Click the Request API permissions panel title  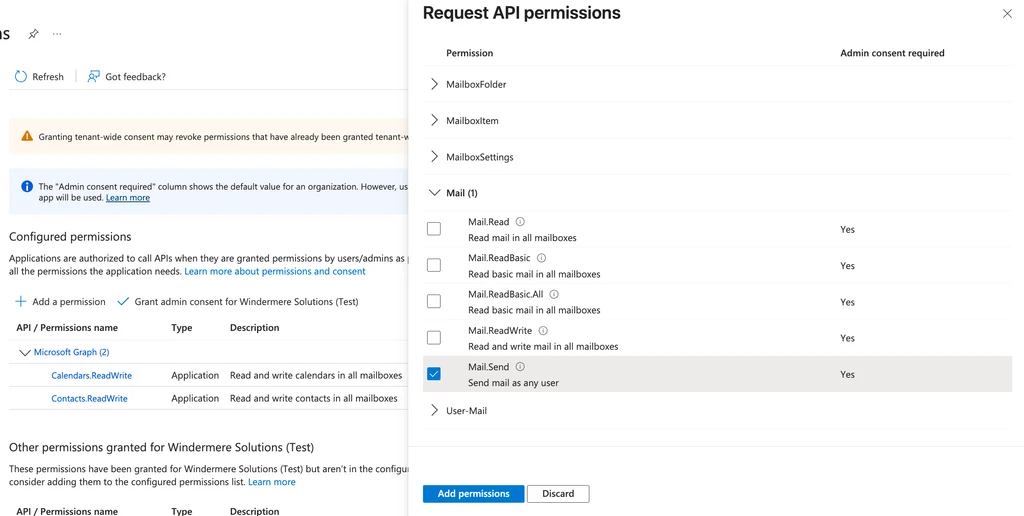click(522, 13)
